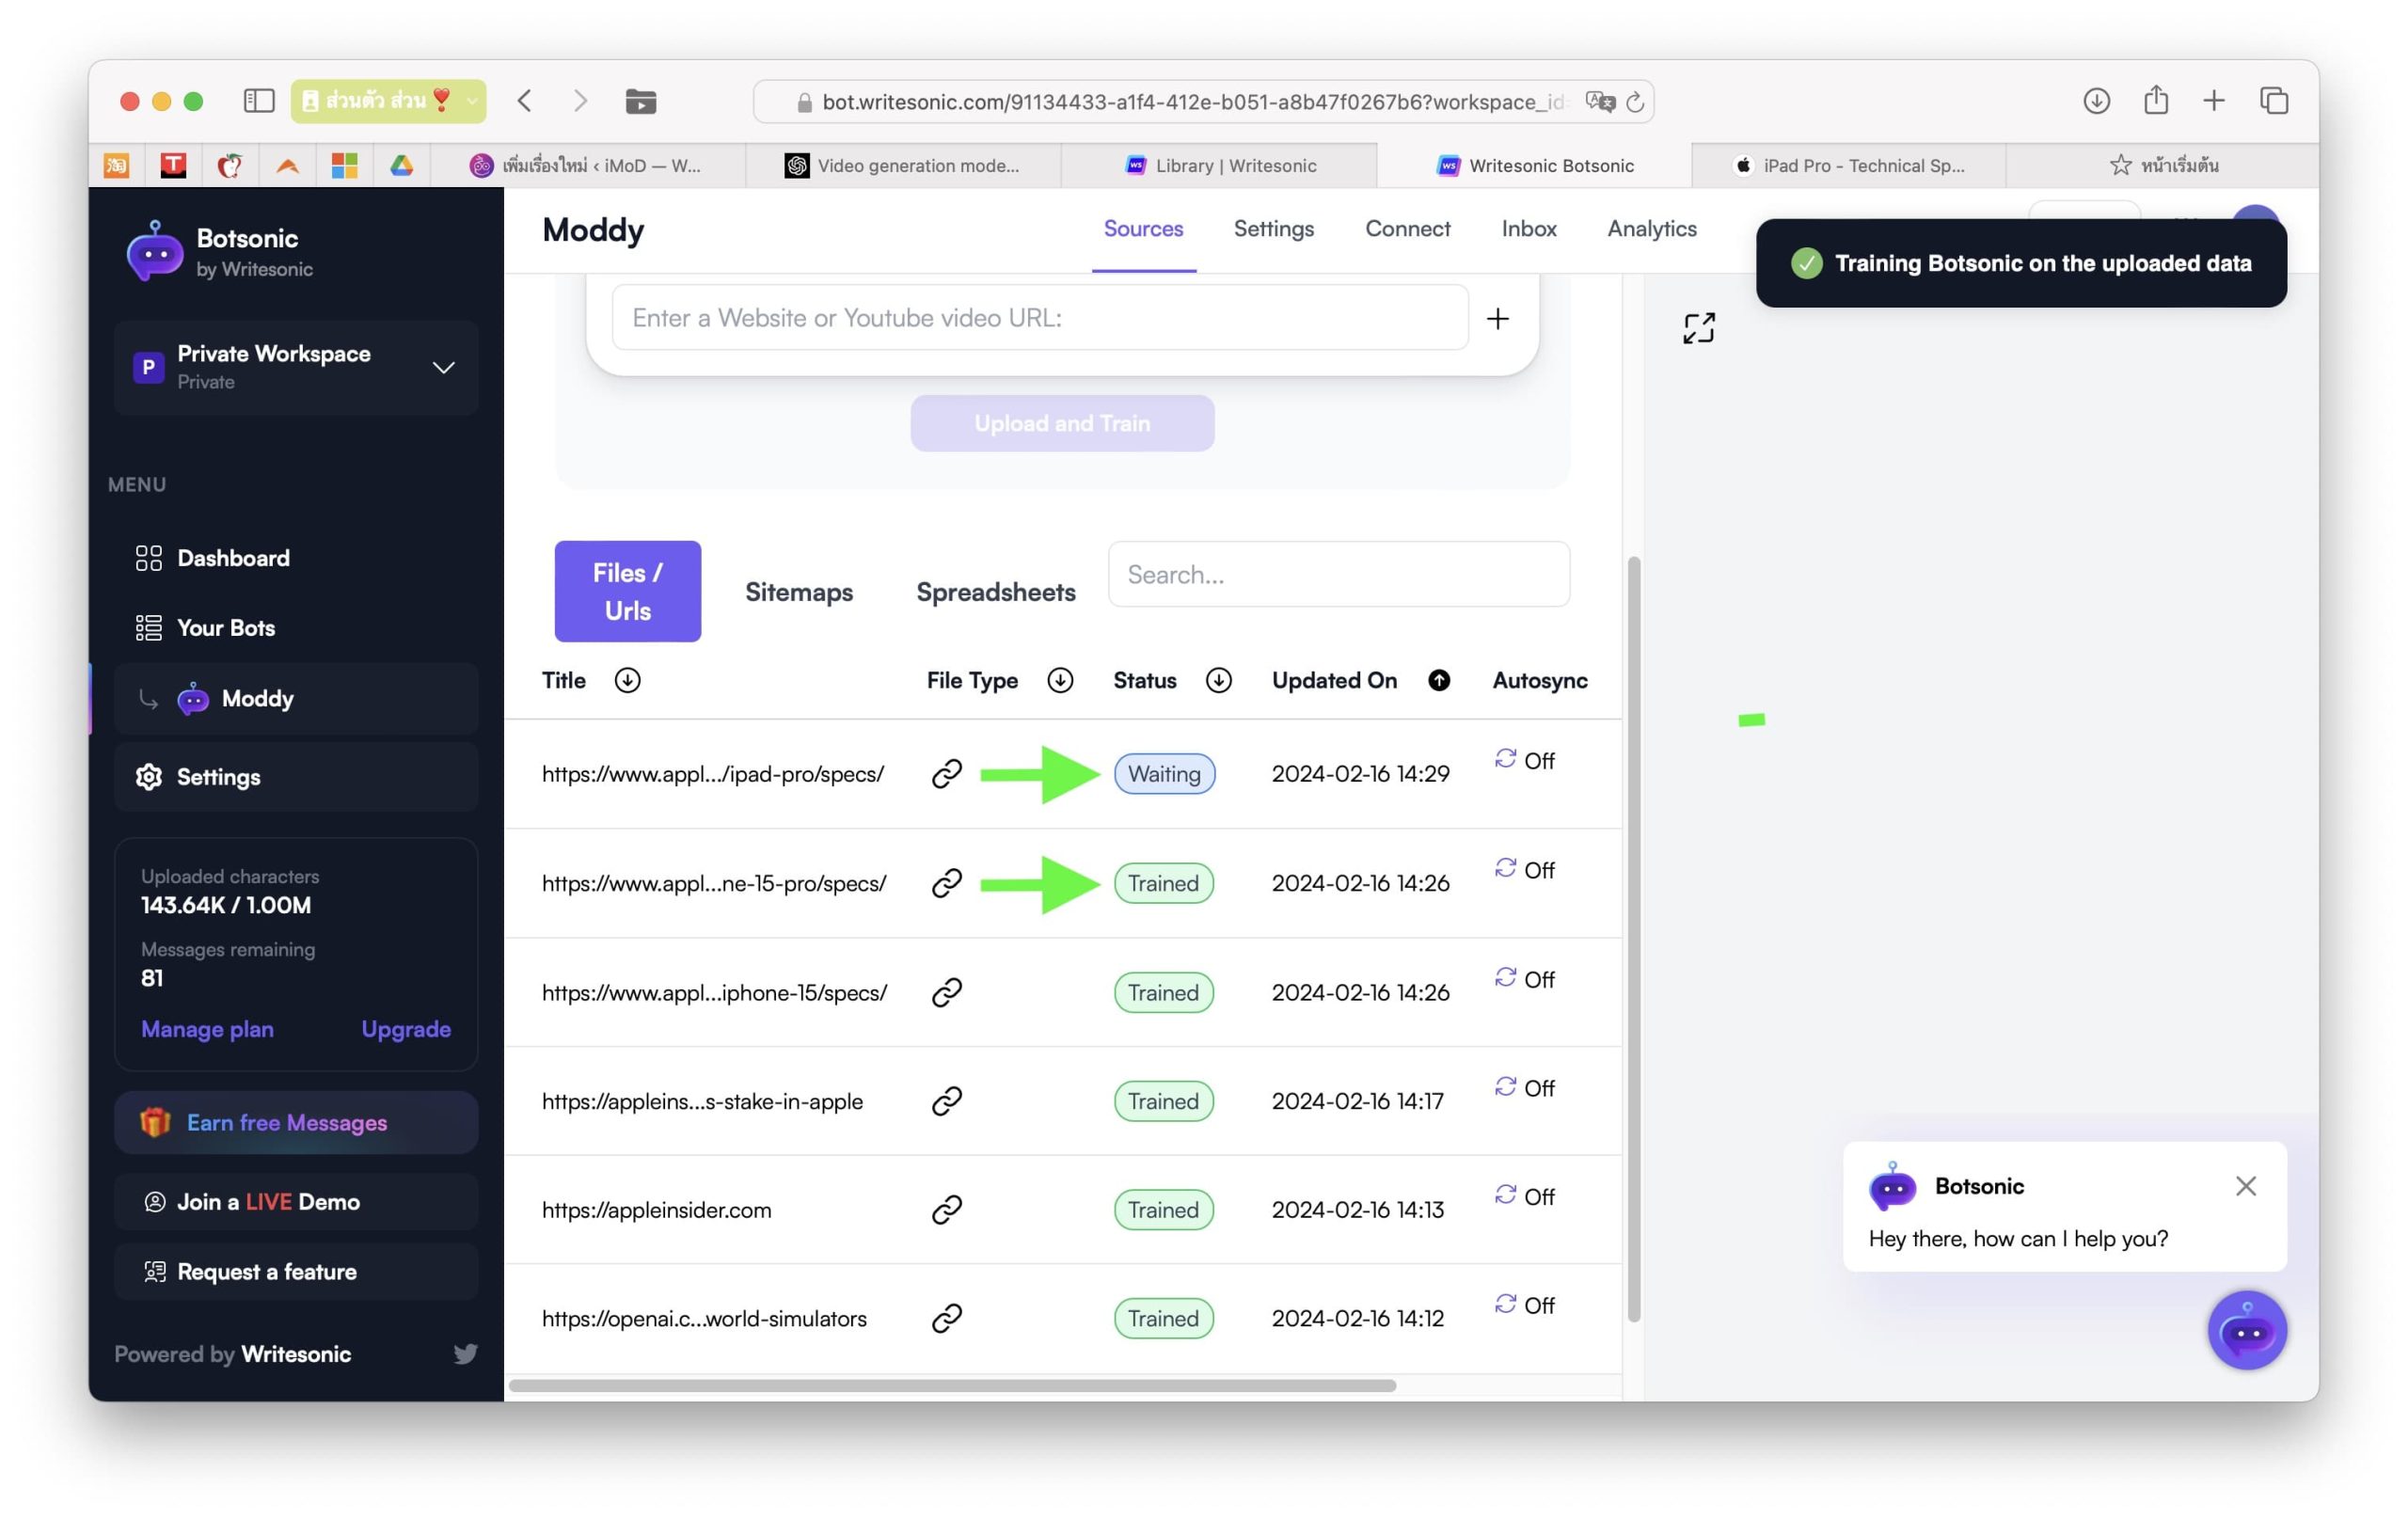Sort by the Status column arrow
The image size is (2408, 1519).
pyautogui.click(x=1218, y=681)
